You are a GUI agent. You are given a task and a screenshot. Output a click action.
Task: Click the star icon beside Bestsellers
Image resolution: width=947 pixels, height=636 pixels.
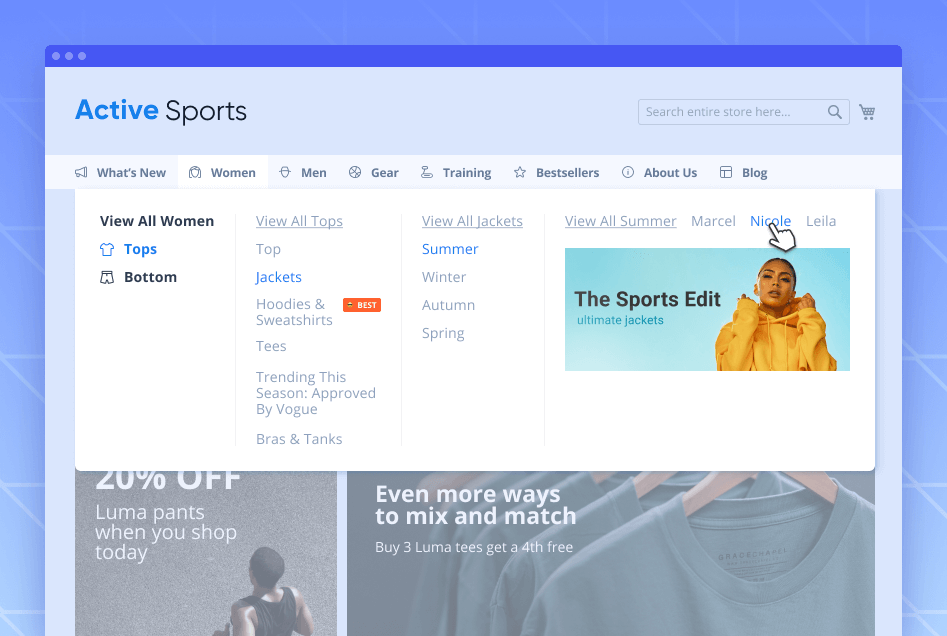pyautogui.click(x=520, y=173)
